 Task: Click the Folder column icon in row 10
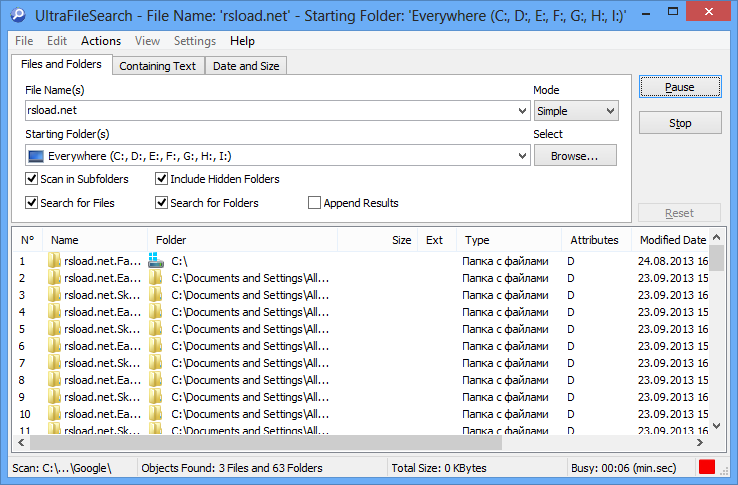[x=156, y=413]
